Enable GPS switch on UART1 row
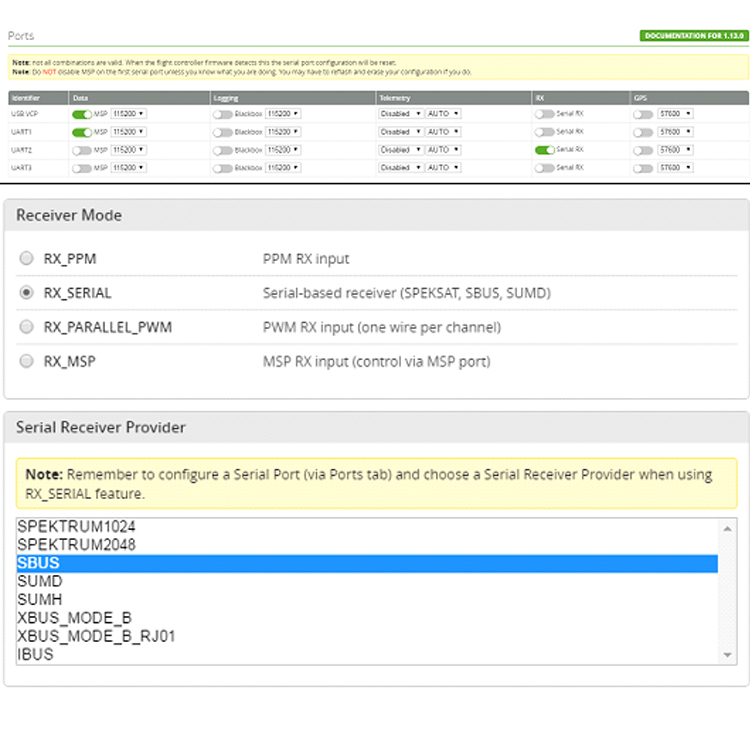The width and height of the screenshot is (750, 750). (643, 132)
